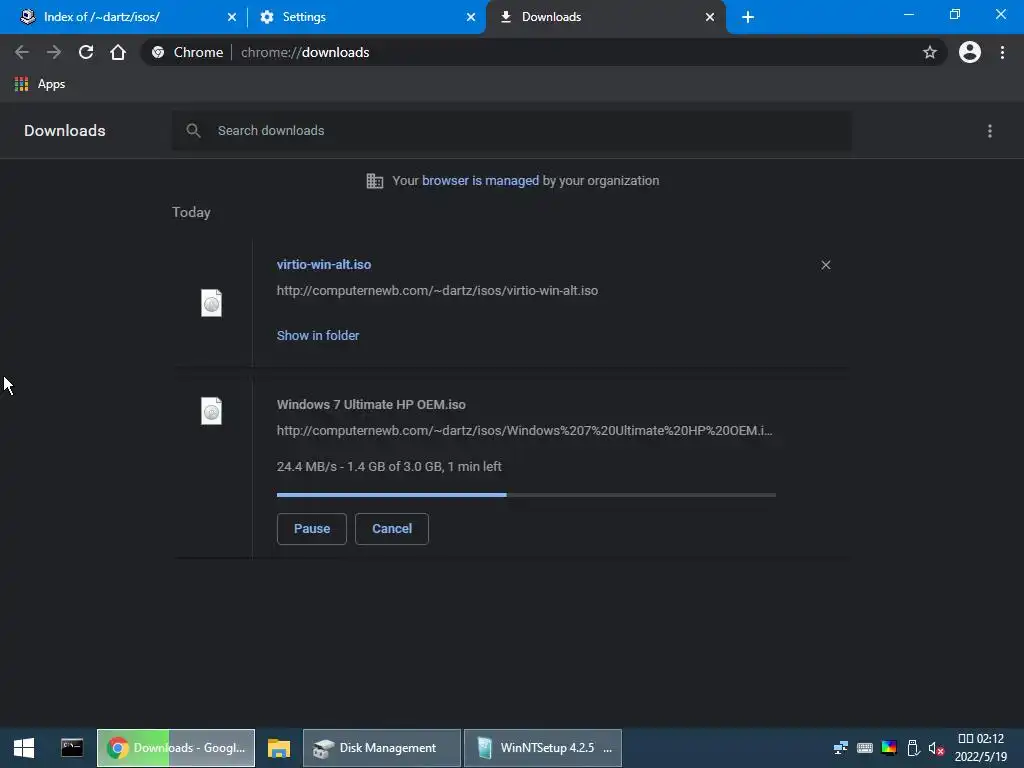Show virtio-win-alt.iso in folder
Image resolution: width=1024 pixels, height=768 pixels.
click(x=318, y=336)
